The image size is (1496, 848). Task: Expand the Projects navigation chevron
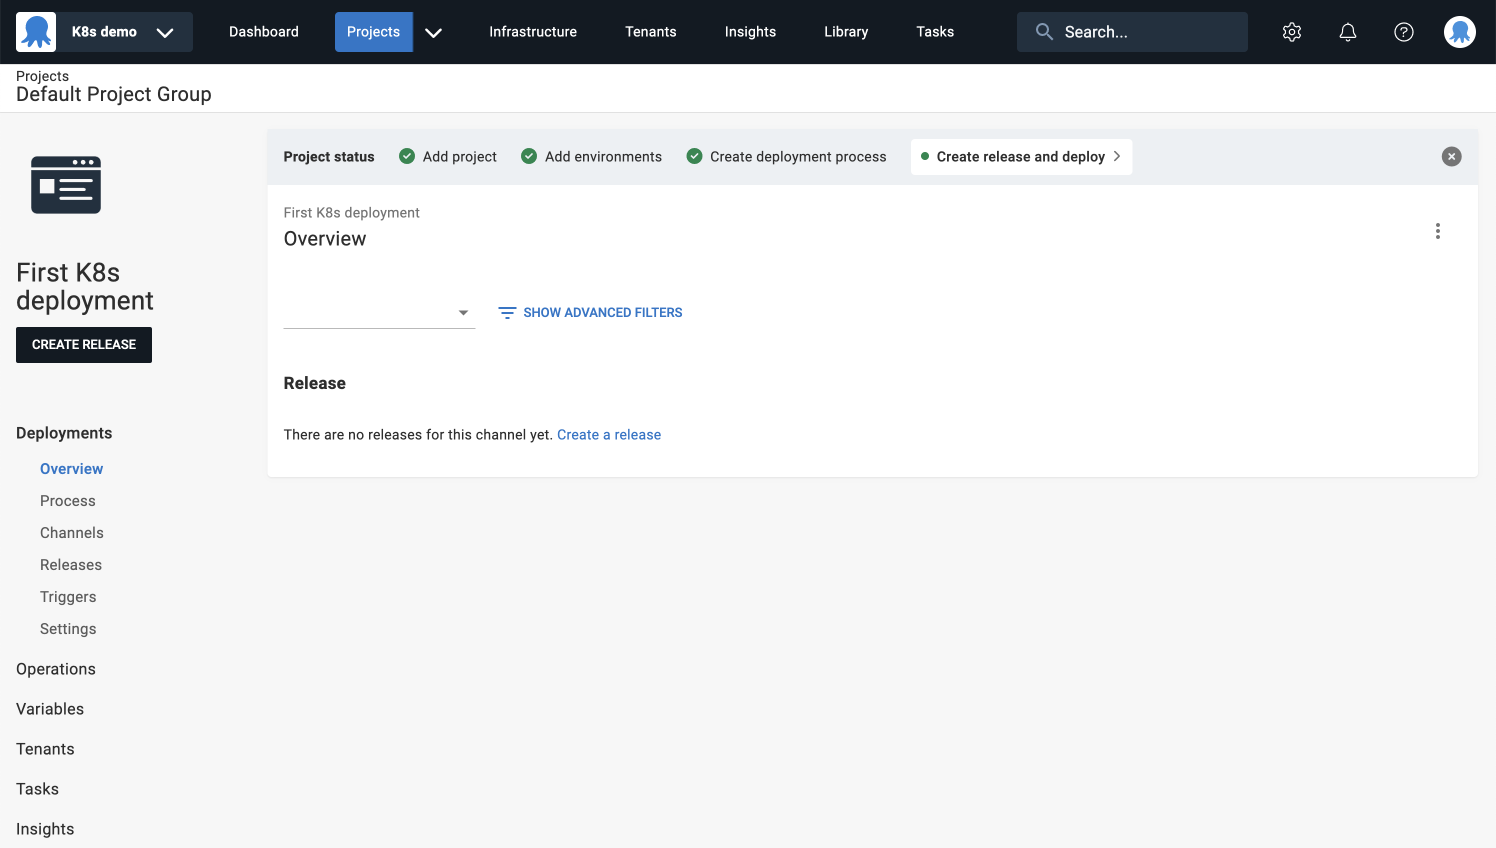pyautogui.click(x=434, y=31)
